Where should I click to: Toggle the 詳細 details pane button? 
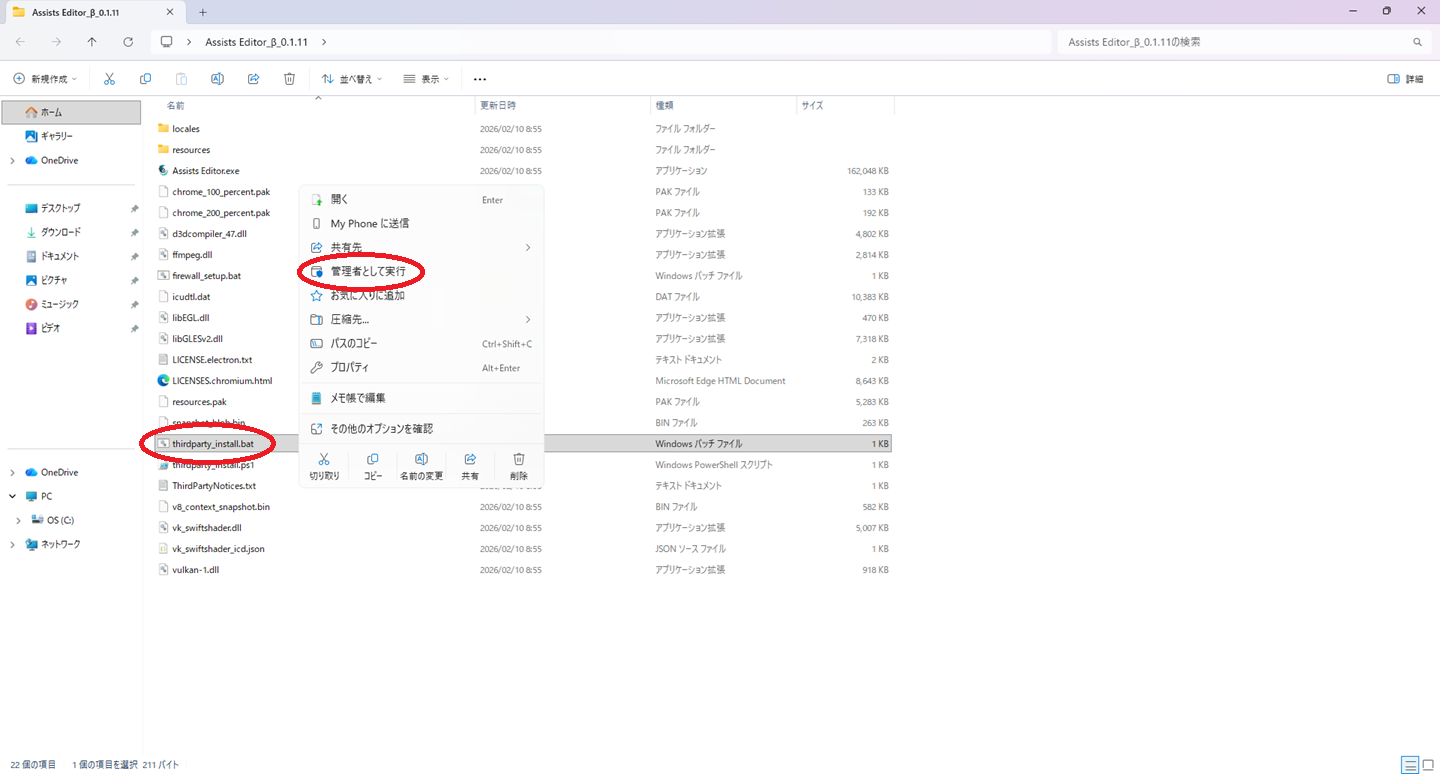(x=1405, y=79)
